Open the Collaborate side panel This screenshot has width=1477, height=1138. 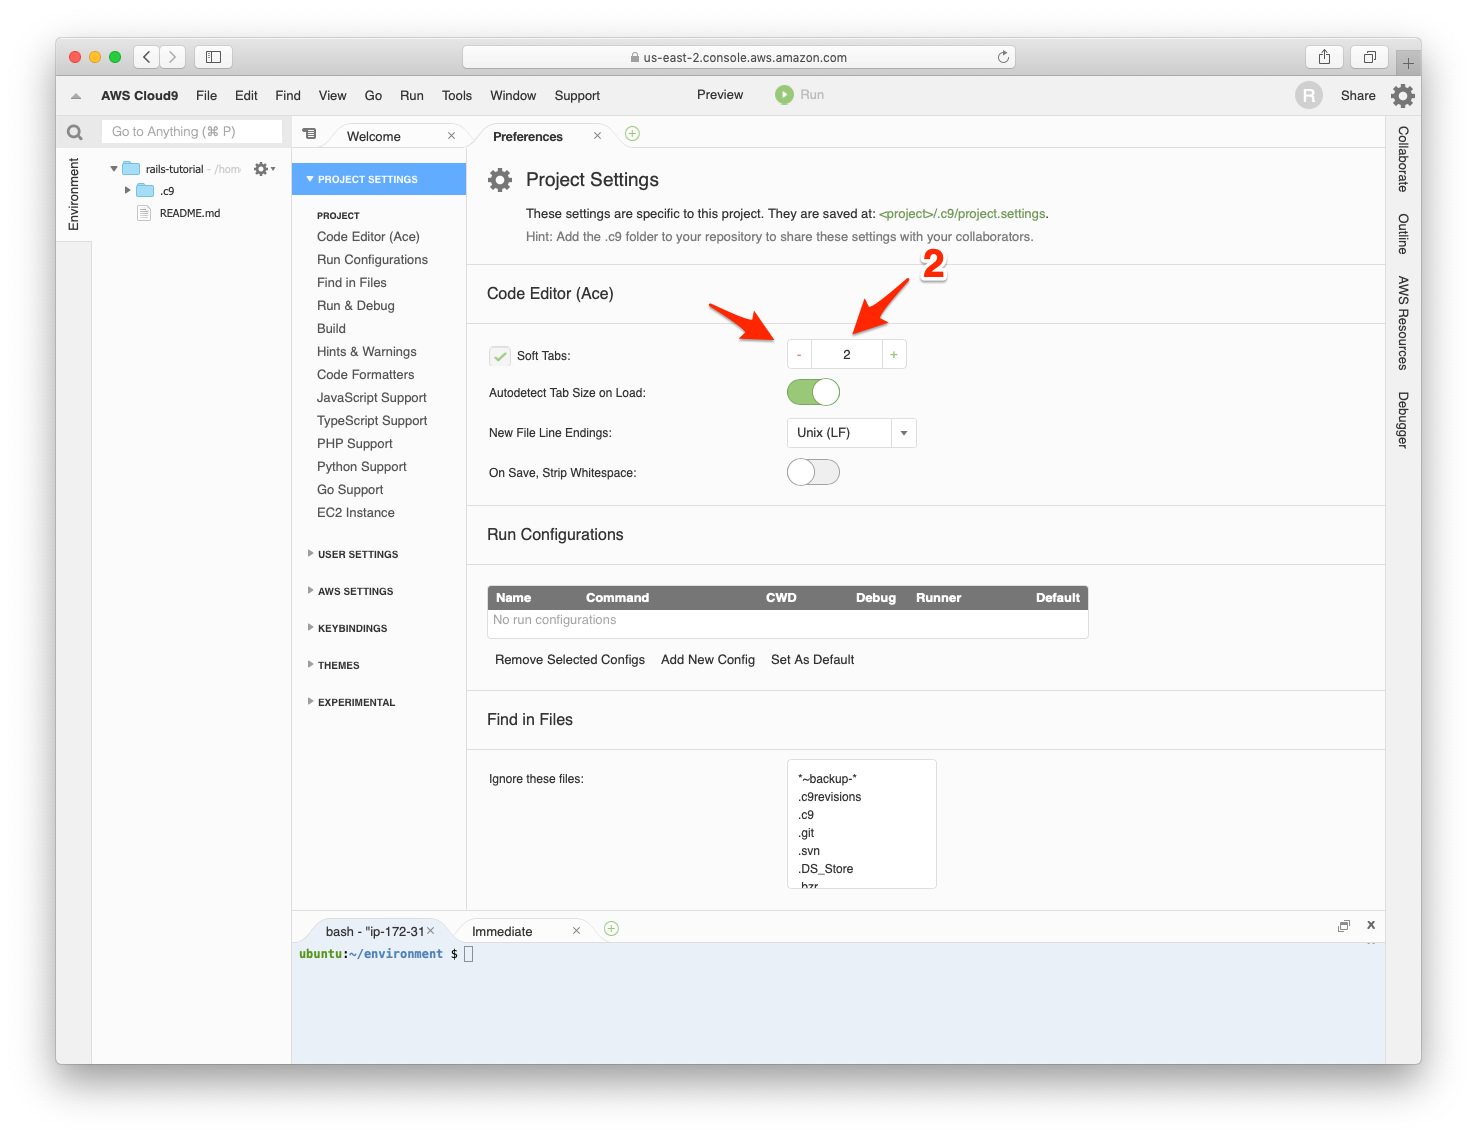[x=1403, y=159]
